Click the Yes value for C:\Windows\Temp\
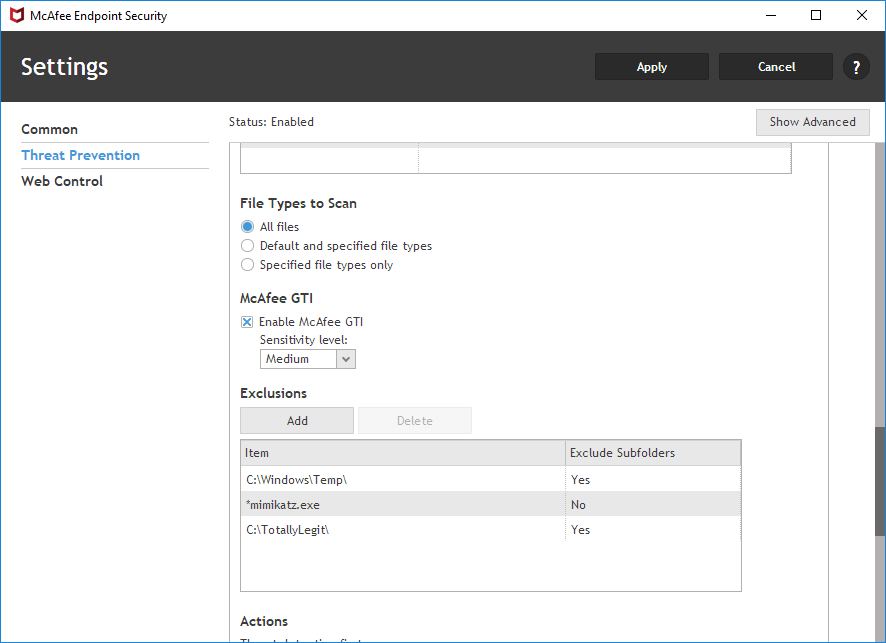This screenshot has width=886, height=643. [x=580, y=480]
